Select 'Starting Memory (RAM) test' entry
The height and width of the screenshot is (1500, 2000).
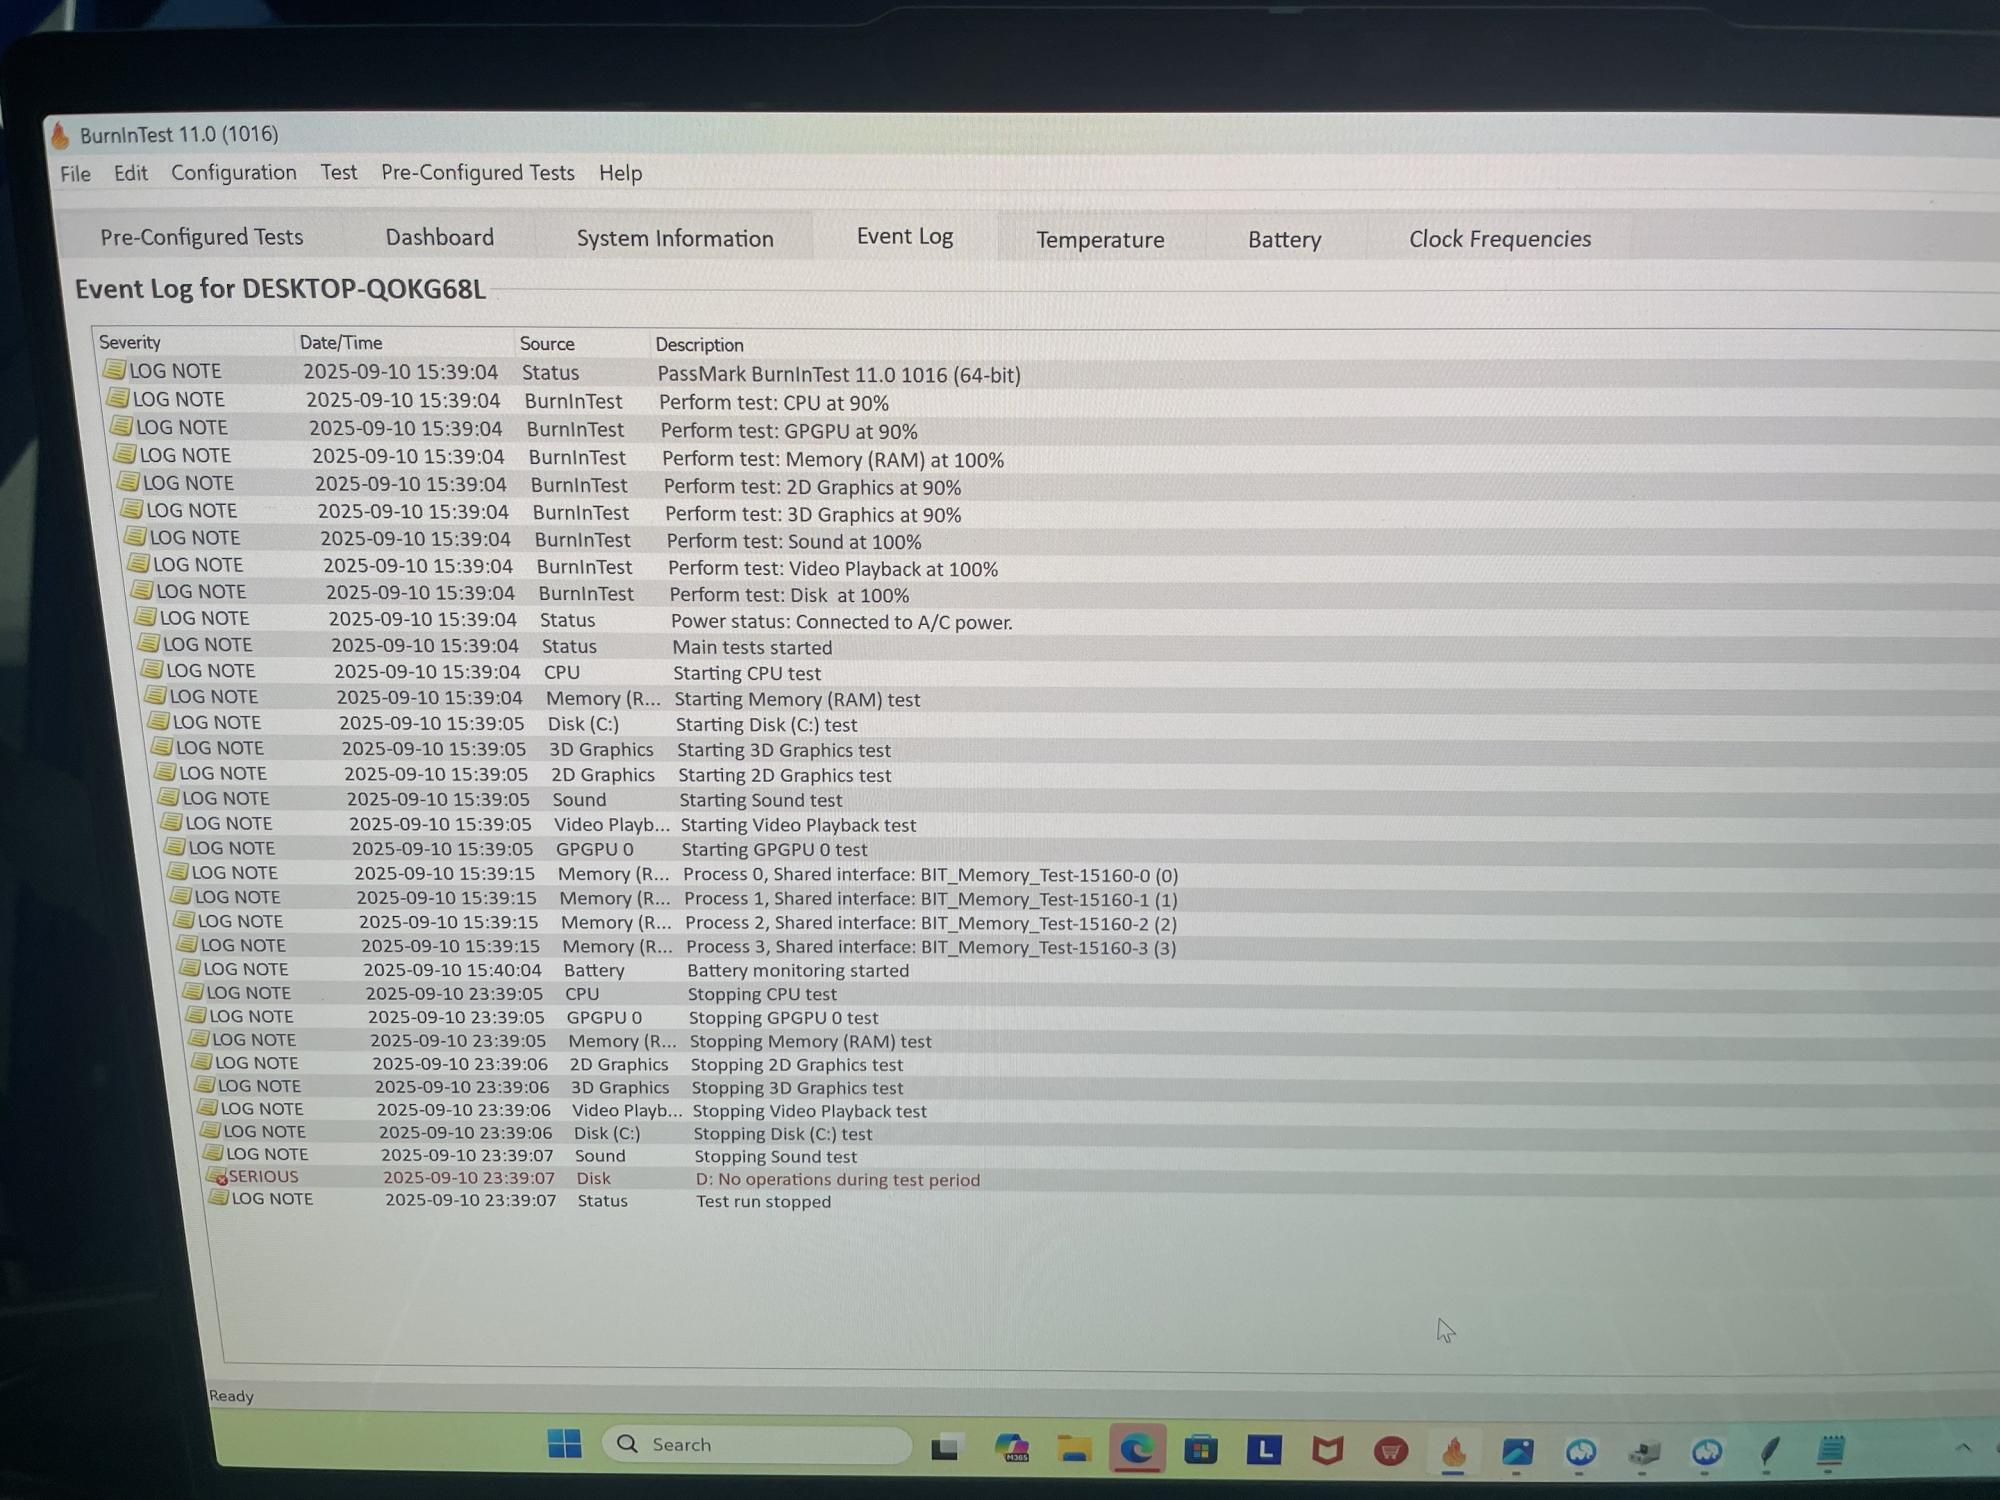click(x=797, y=699)
